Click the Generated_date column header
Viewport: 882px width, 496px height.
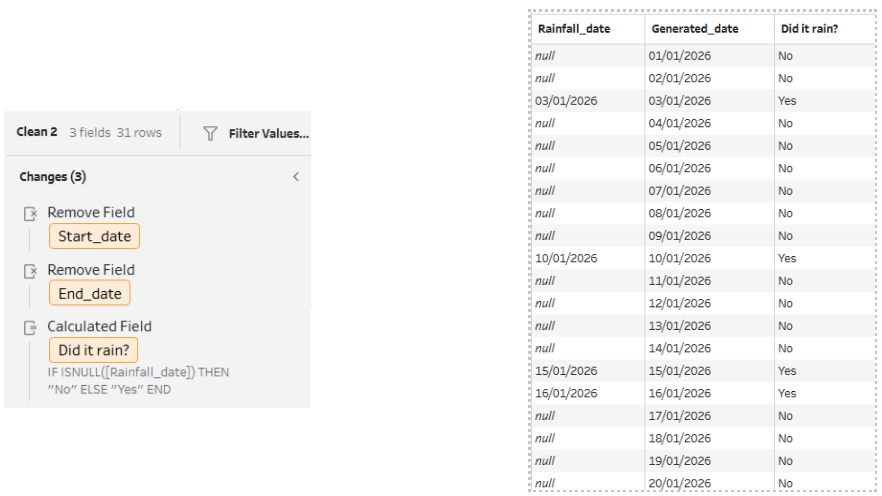[695, 29]
